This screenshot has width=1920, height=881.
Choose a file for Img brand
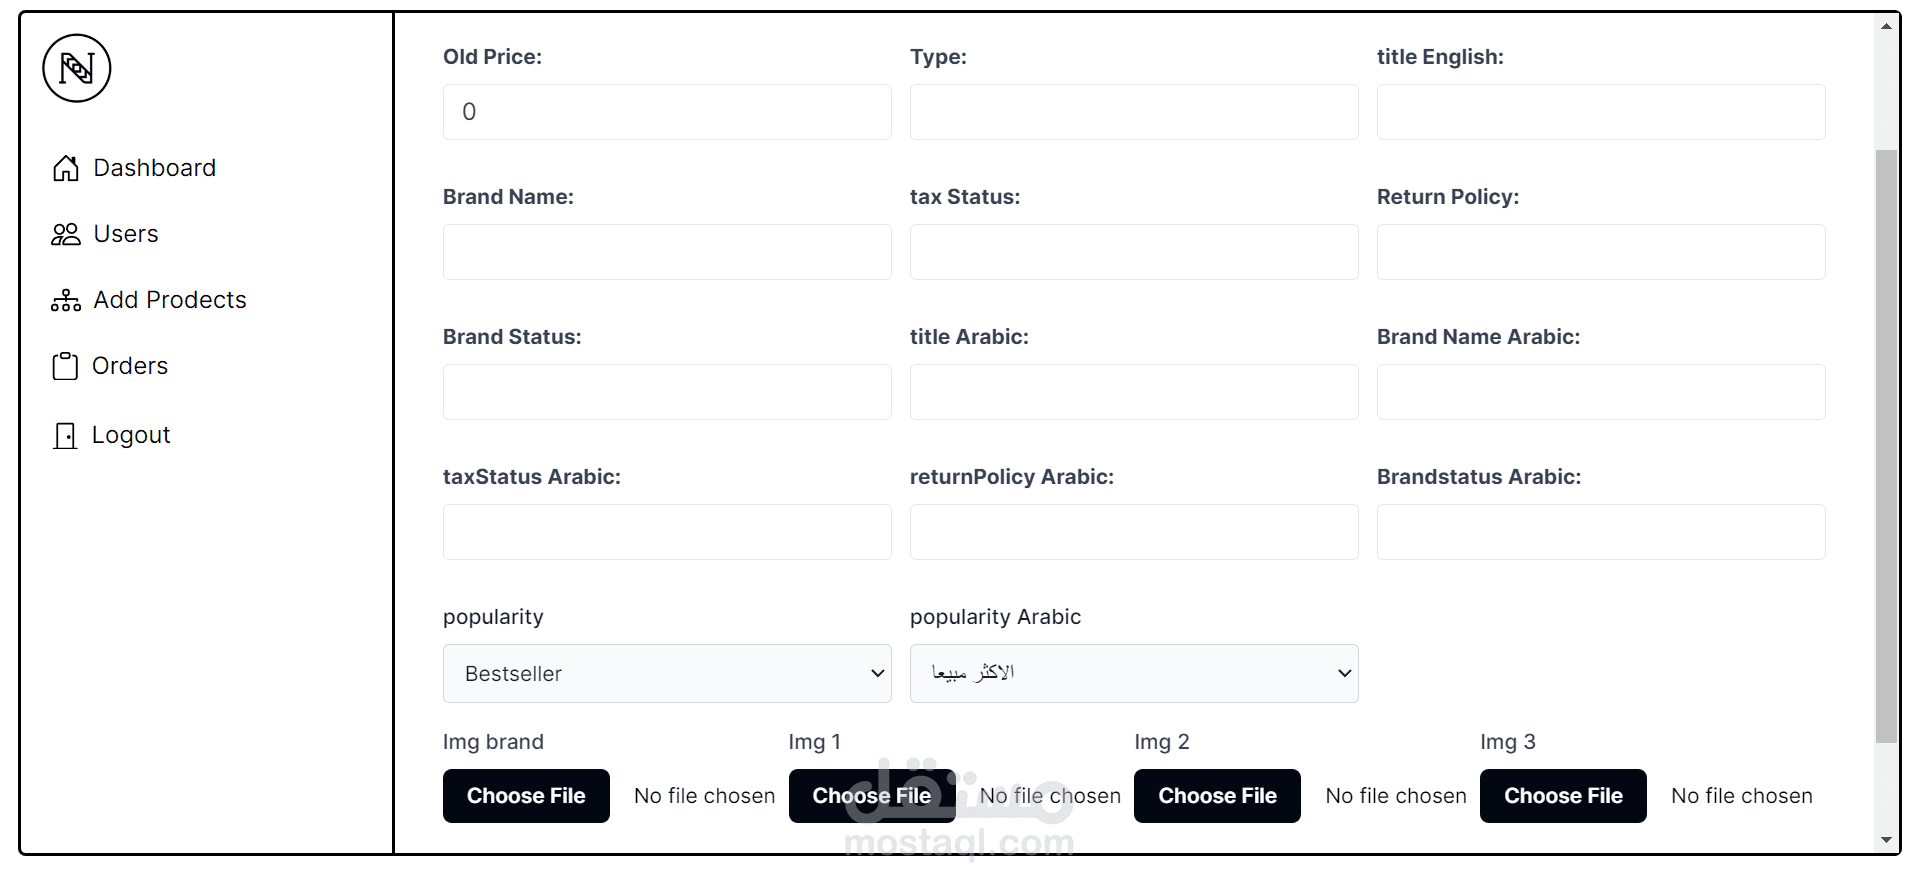tap(526, 796)
